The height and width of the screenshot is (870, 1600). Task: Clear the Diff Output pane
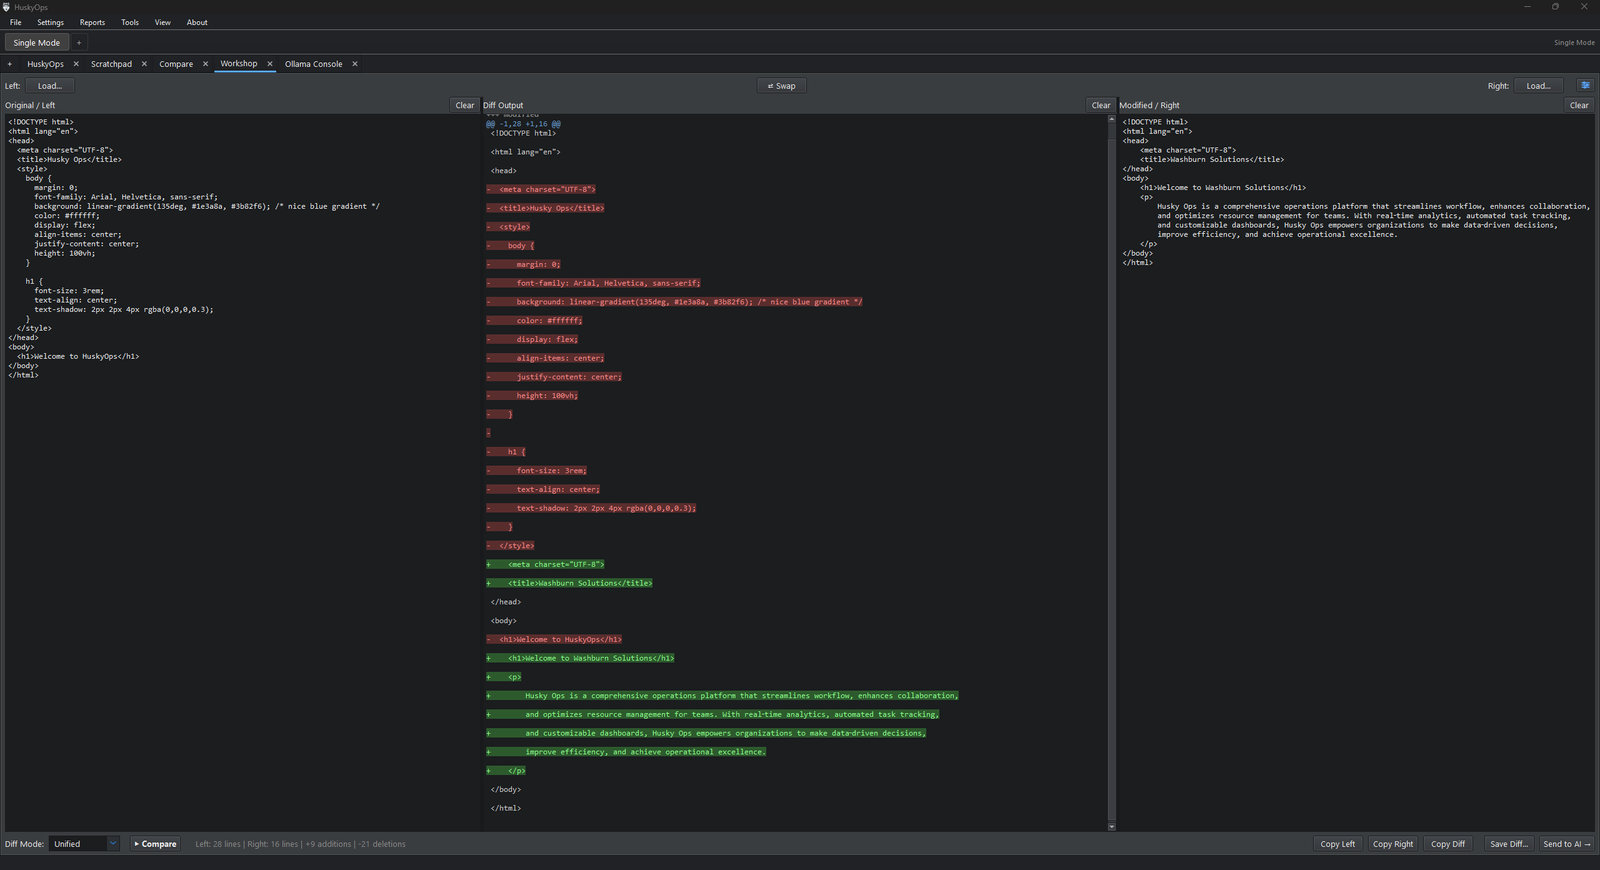tap(1101, 105)
